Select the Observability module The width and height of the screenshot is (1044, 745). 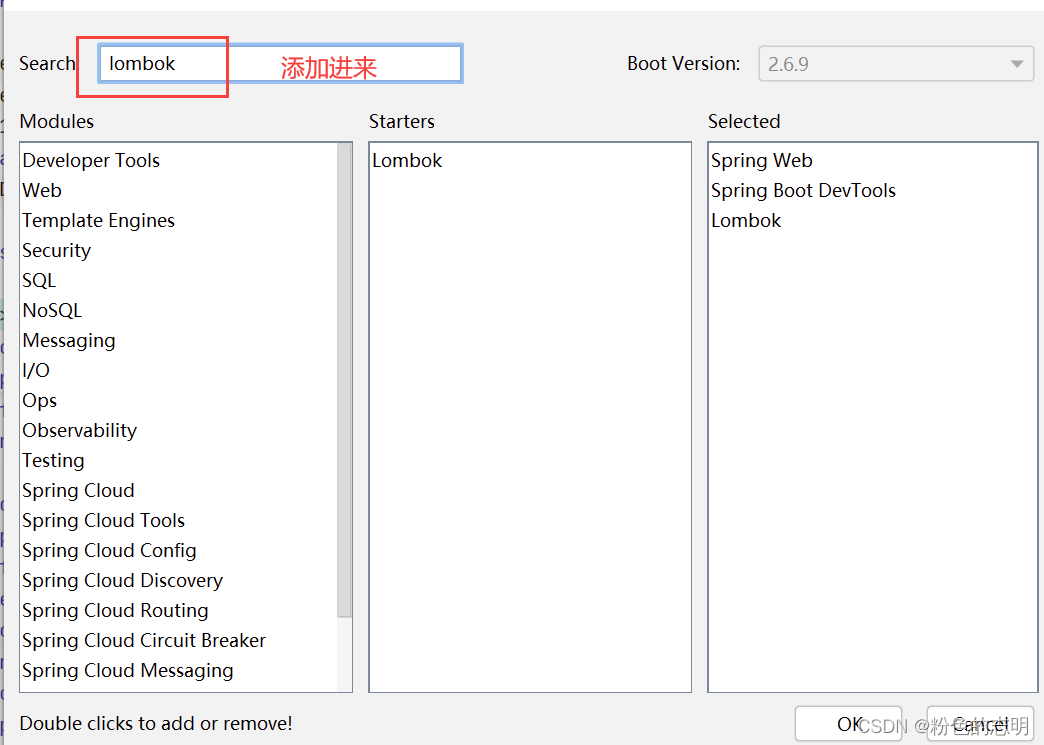click(x=79, y=431)
